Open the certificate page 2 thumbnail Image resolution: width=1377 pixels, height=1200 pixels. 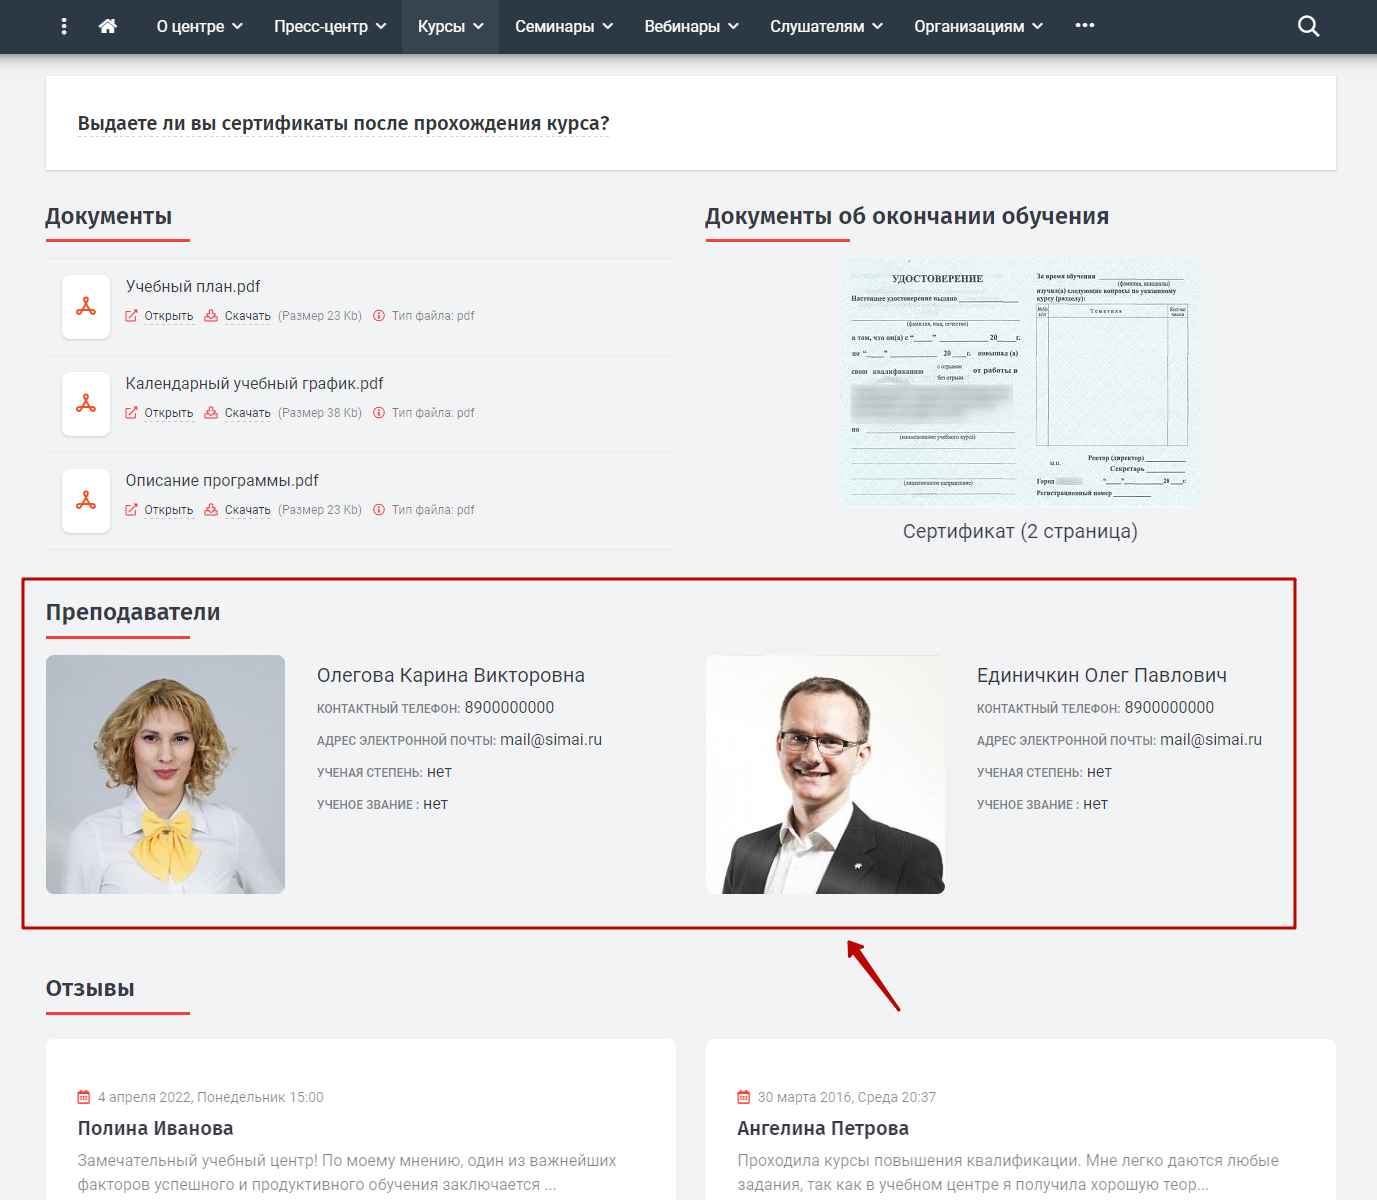point(1020,383)
